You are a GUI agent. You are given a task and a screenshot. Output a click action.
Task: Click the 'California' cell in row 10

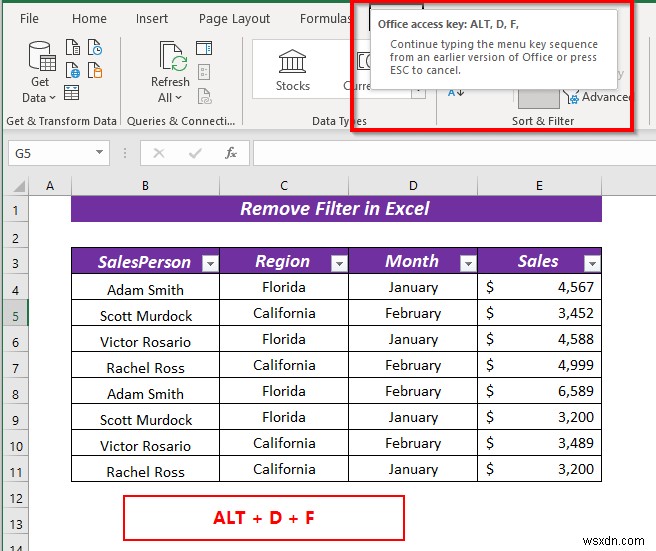pyautogui.click(x=284, y=443)
